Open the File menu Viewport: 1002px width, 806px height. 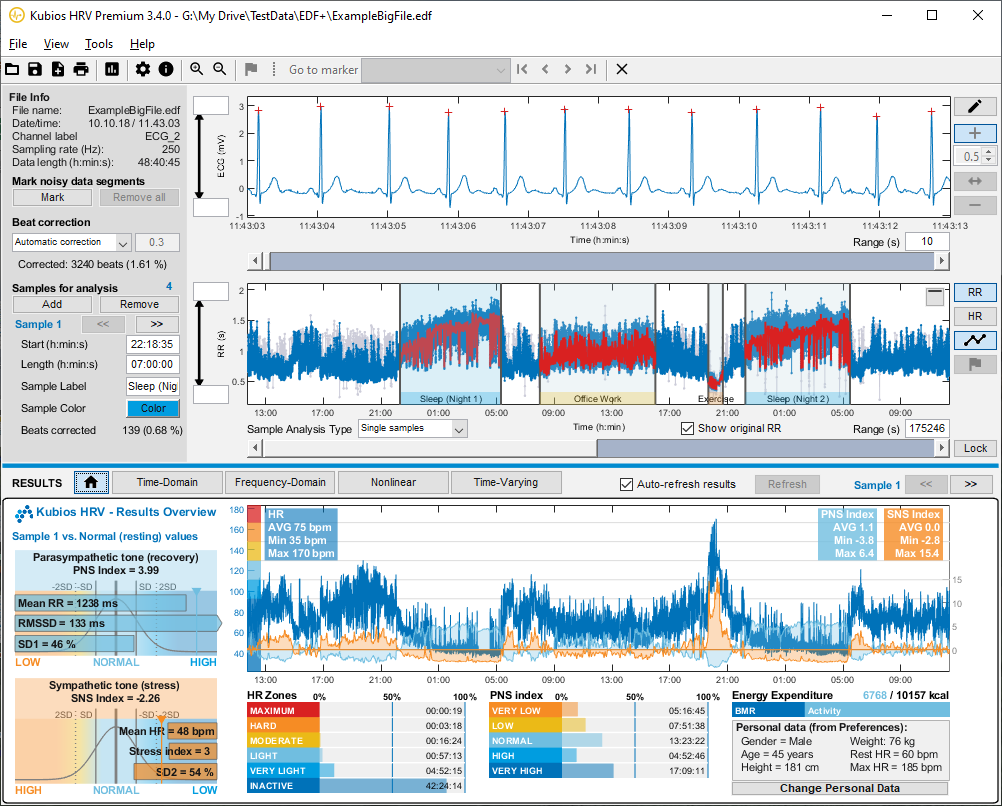pos(18,43)
